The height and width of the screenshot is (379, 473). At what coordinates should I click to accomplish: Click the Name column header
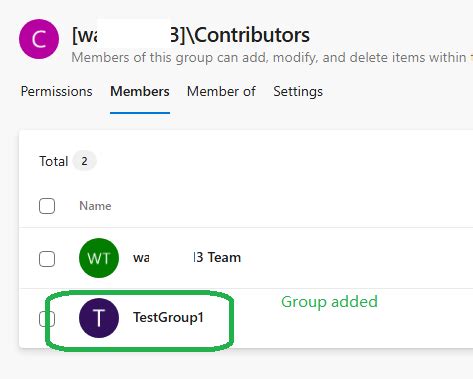point(95,206)
